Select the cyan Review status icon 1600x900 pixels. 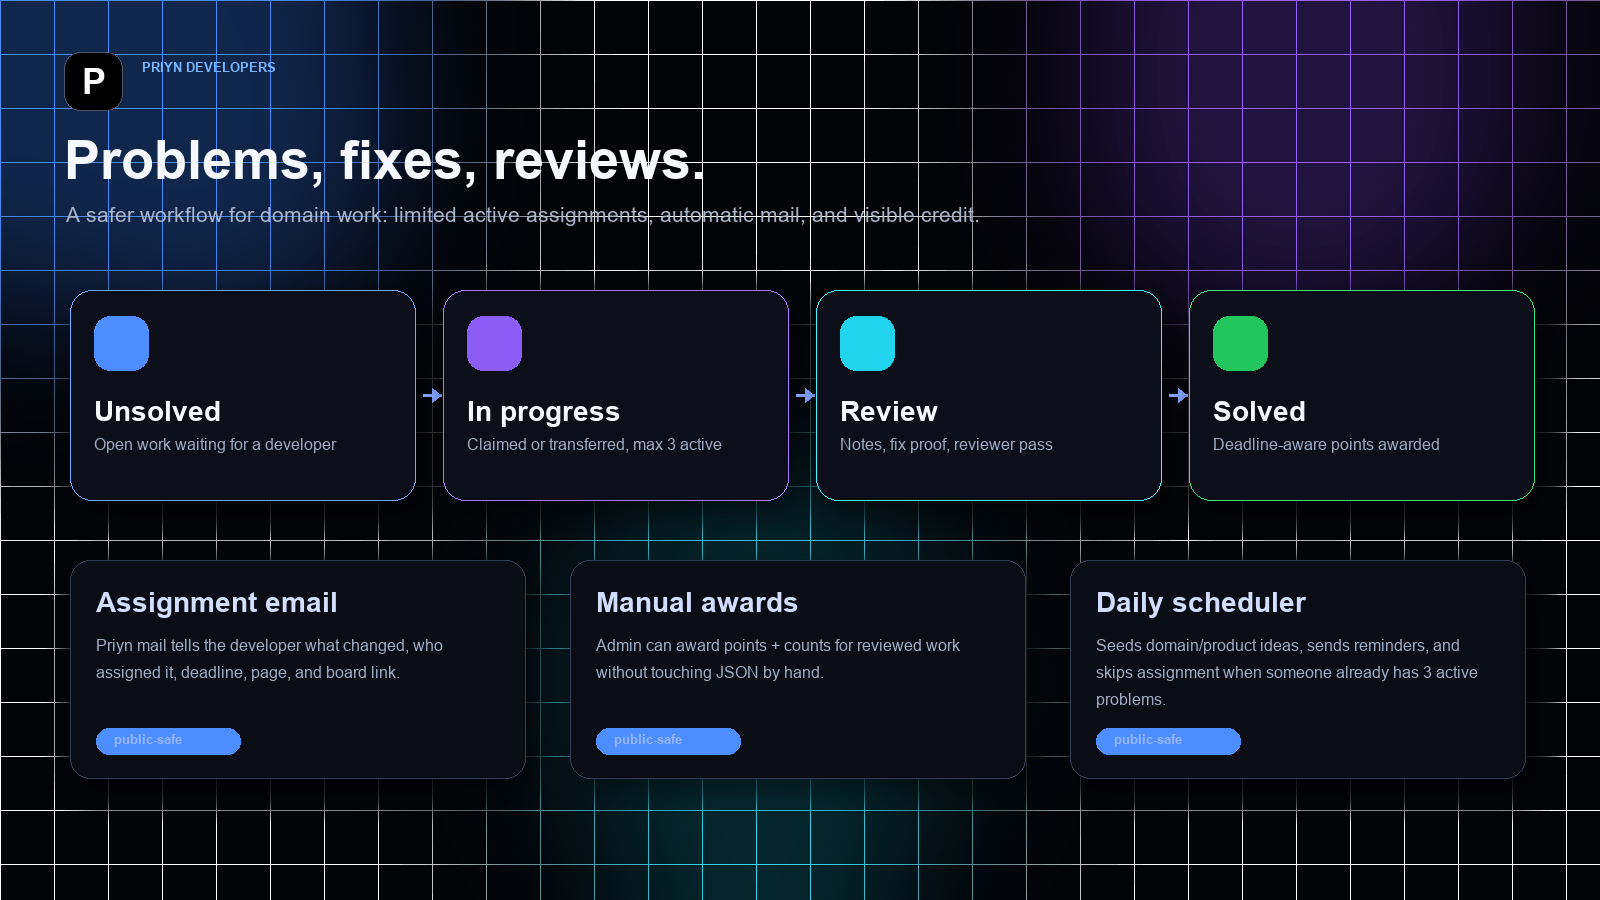(x=867, y=343)
